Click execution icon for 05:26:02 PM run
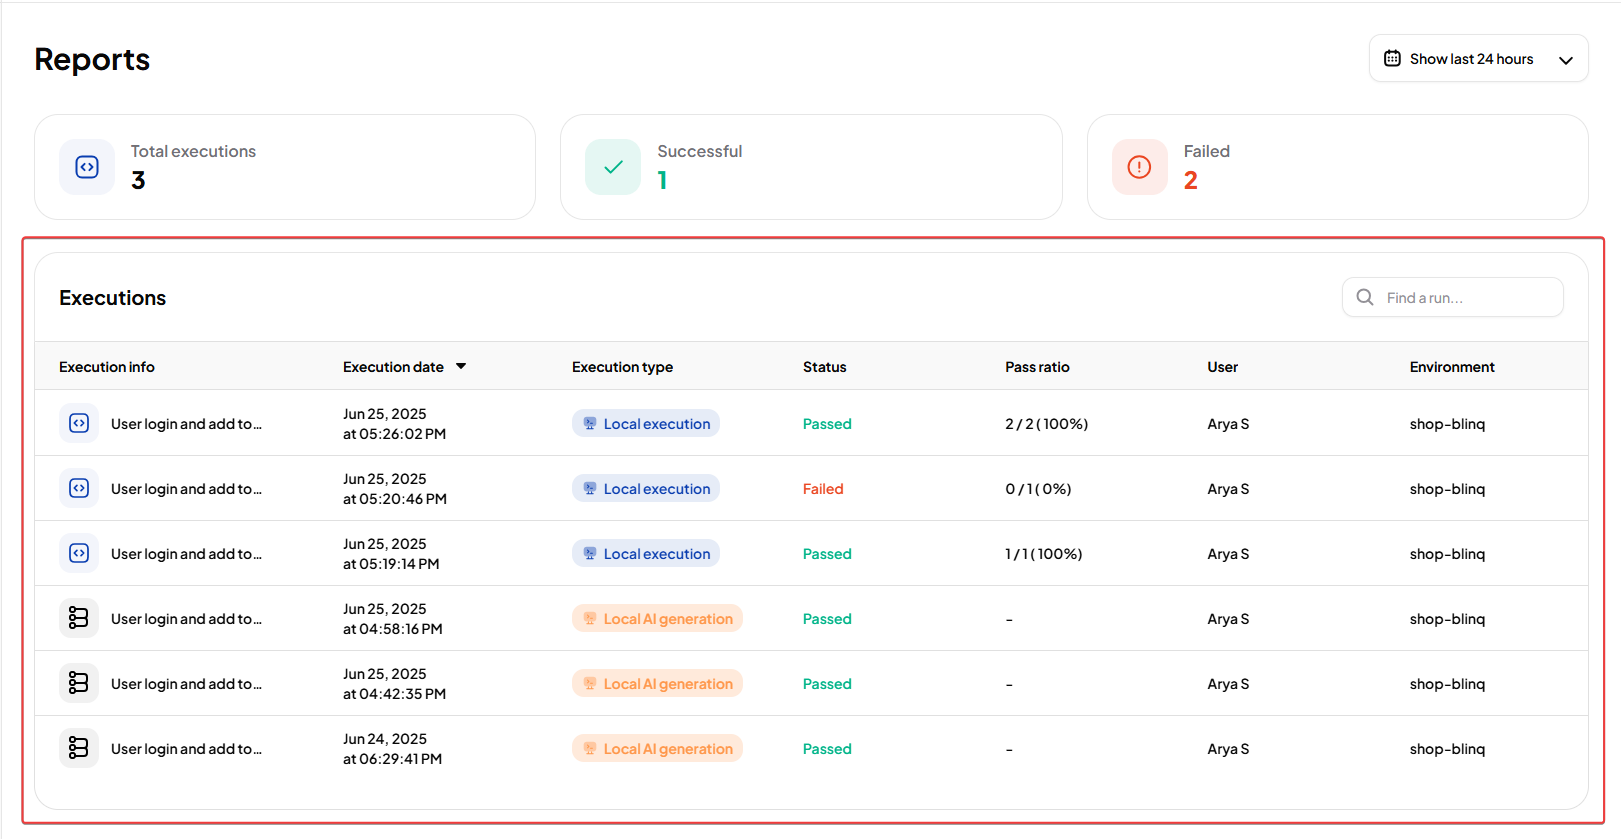This screenshot has width=1621, height=839. click(79, 423)
